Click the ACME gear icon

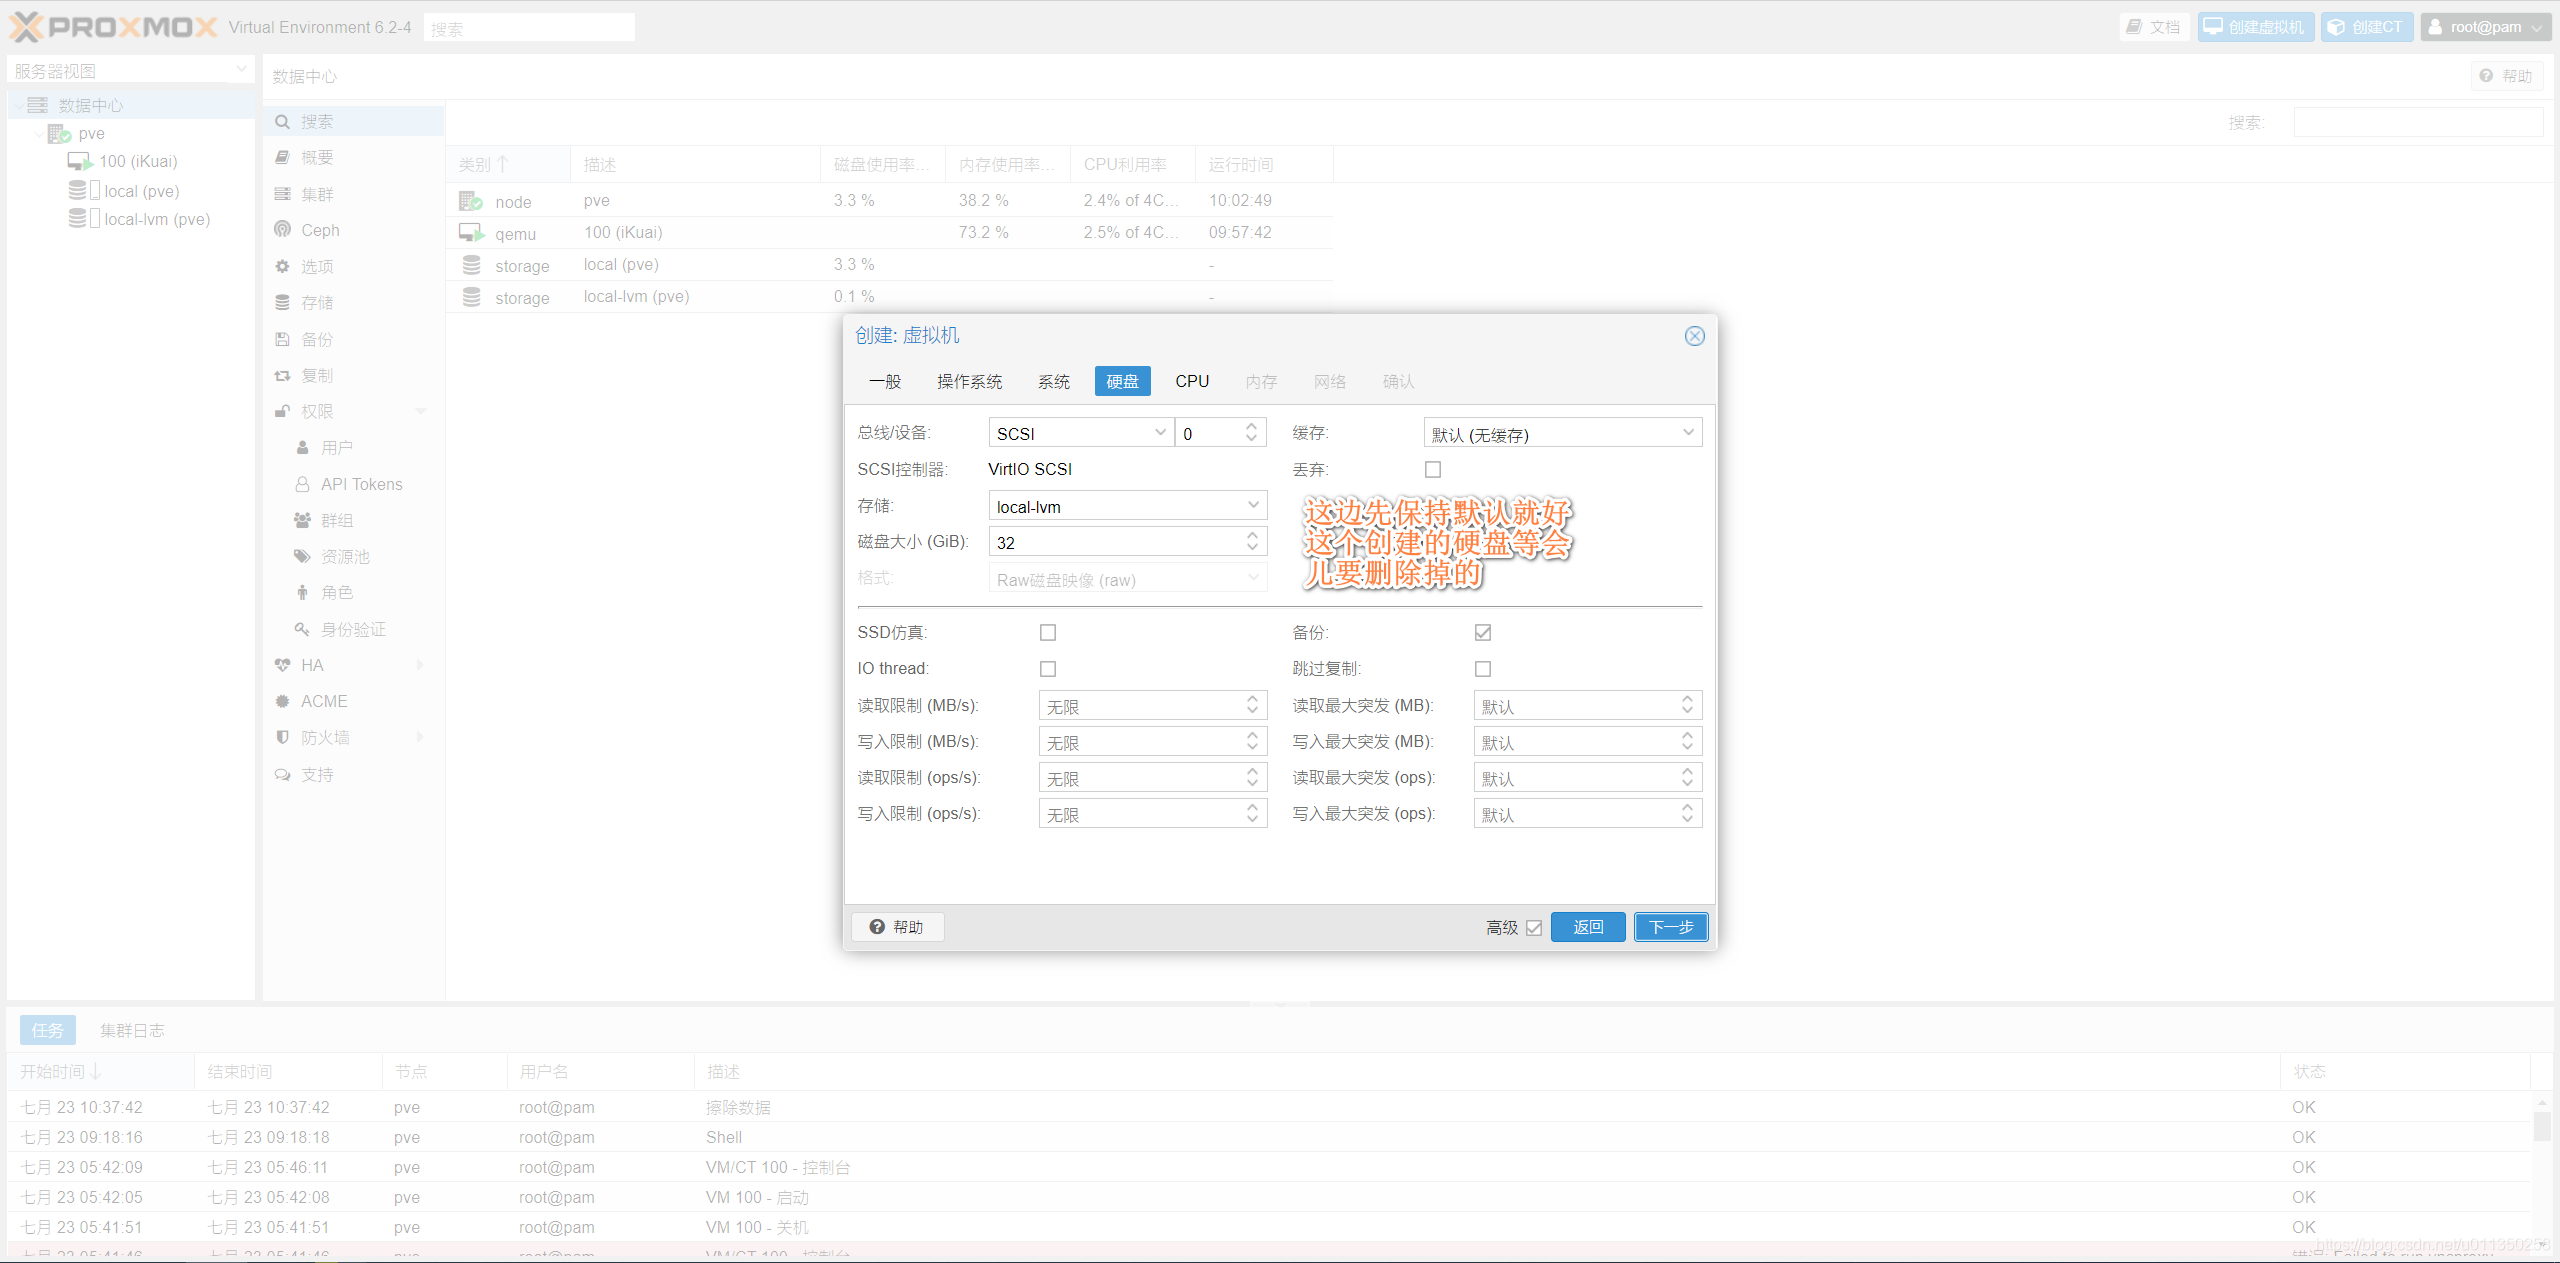[x=283, y=702]
